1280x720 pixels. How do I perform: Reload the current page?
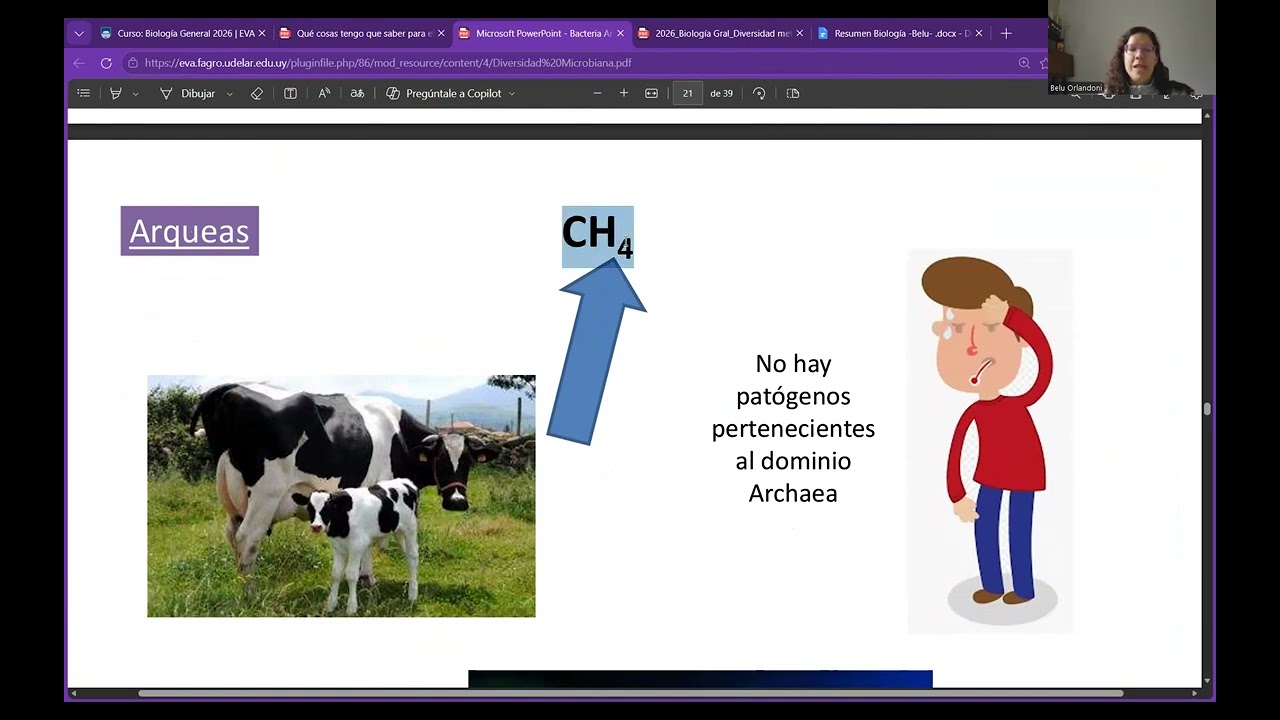point(106,62)
